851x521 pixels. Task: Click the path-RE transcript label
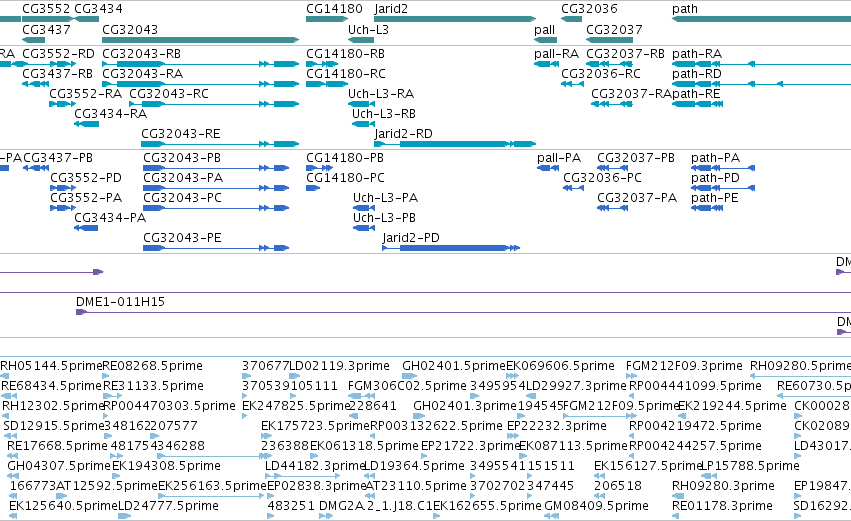[696, 94]
